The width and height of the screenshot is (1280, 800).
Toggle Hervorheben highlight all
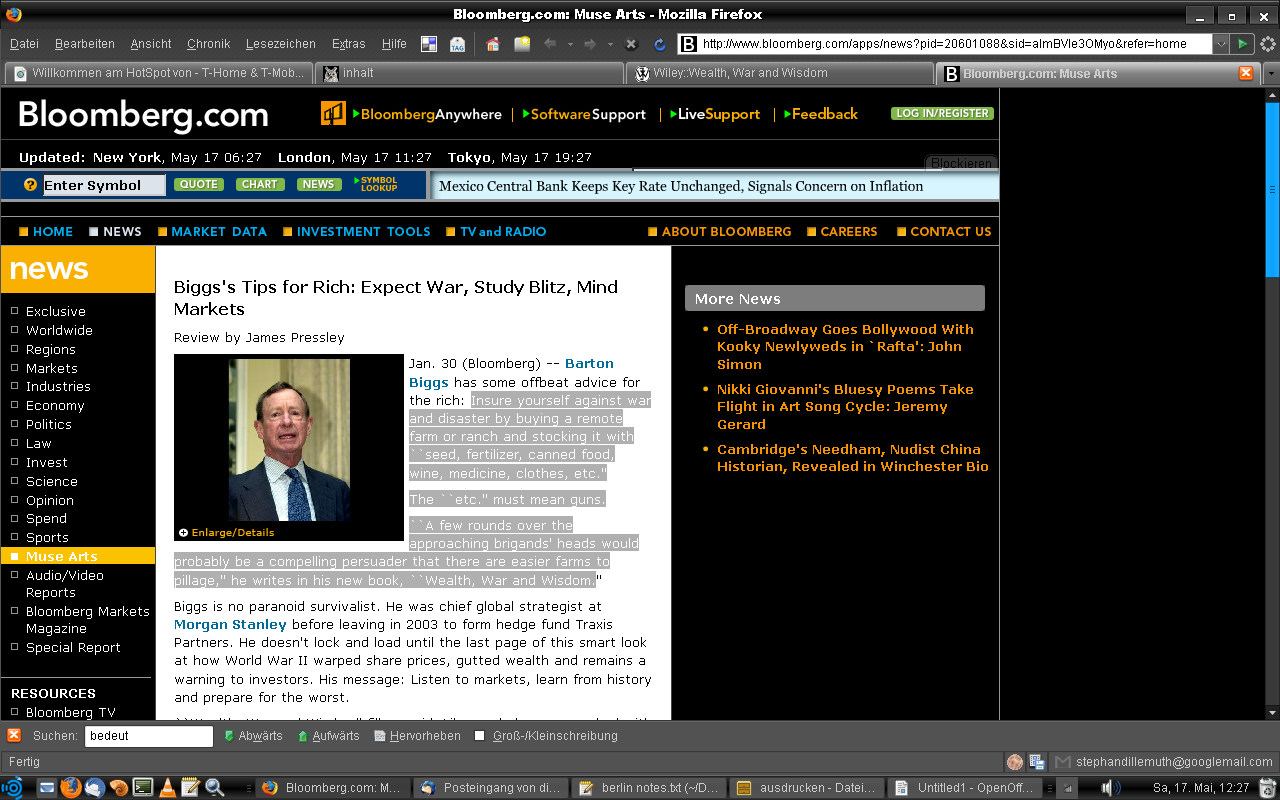pos(418,736)
